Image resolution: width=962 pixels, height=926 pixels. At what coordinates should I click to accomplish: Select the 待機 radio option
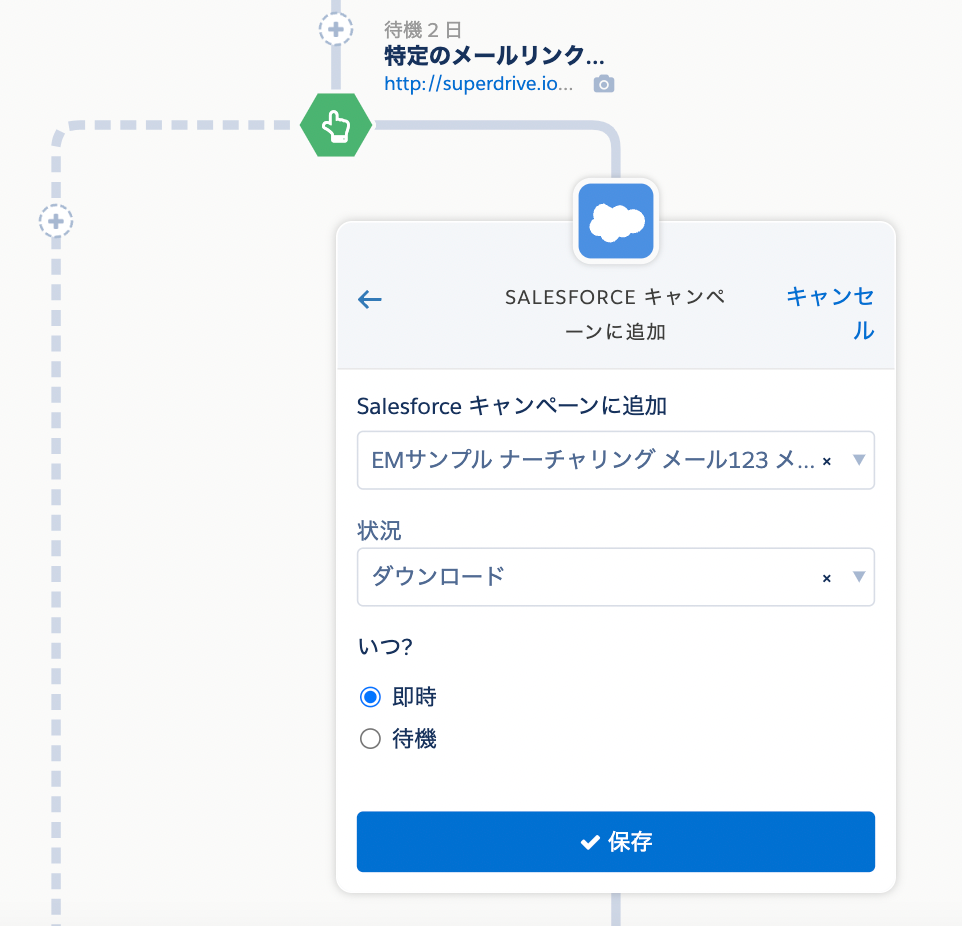click(x=370, y=739)
